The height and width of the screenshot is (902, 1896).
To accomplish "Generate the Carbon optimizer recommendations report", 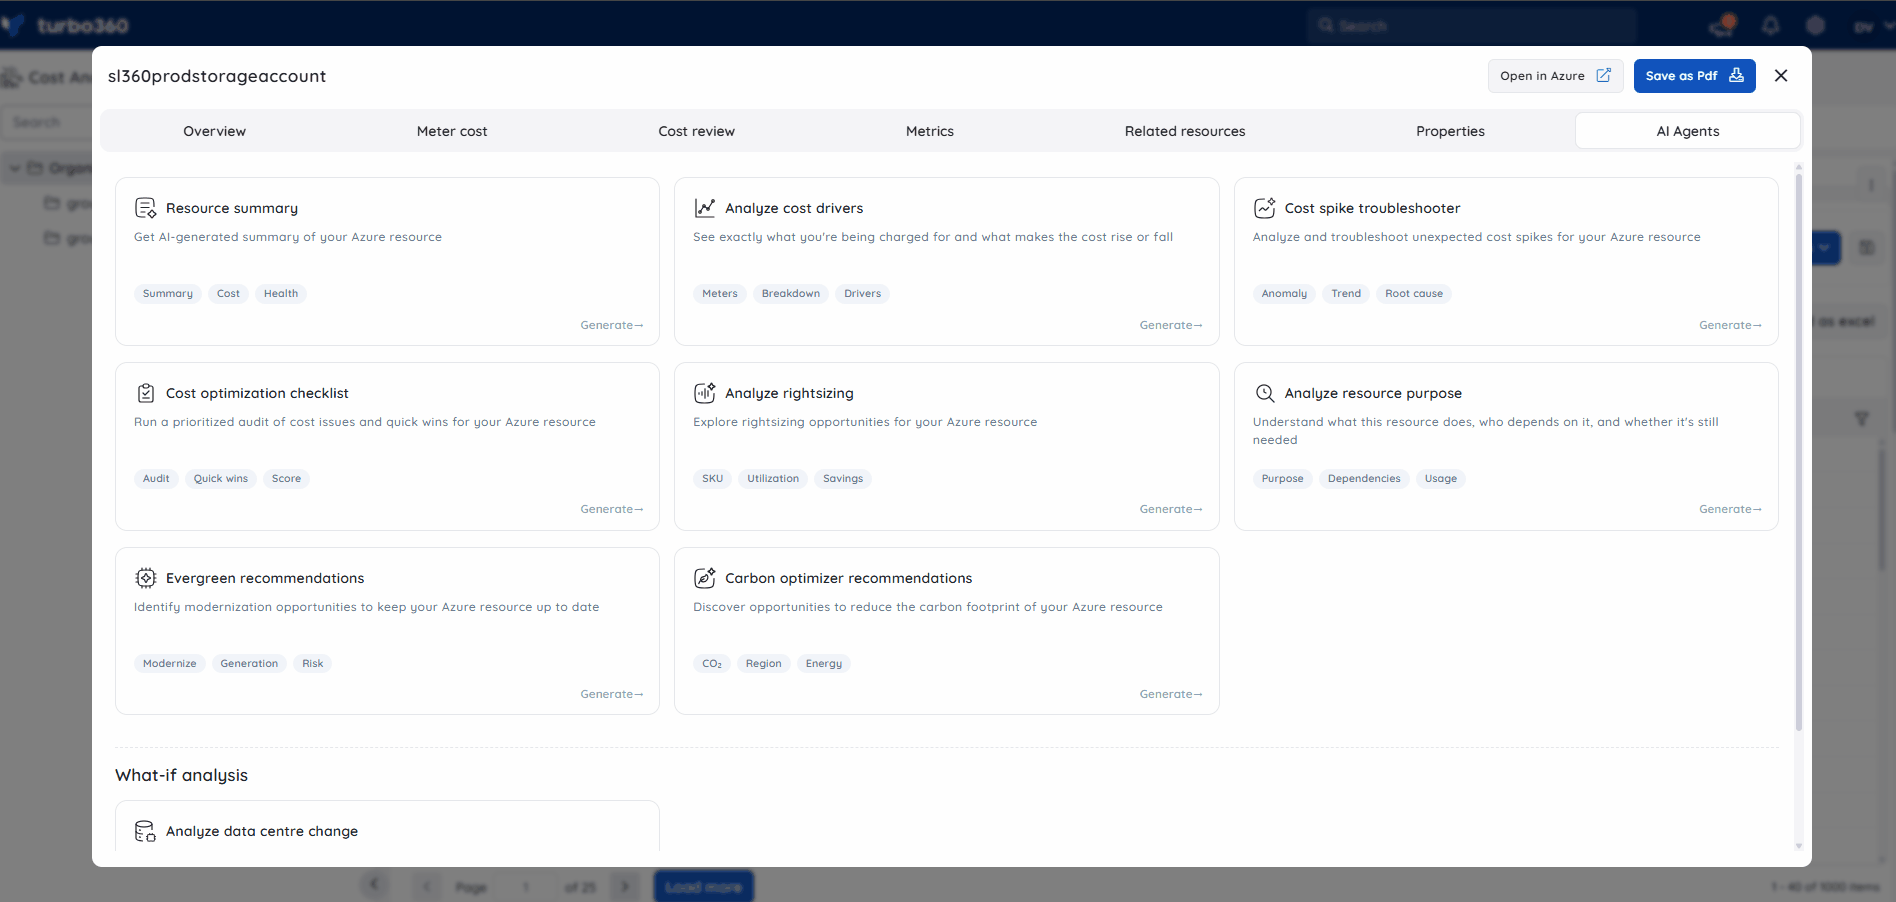I will pos(1171,694).
